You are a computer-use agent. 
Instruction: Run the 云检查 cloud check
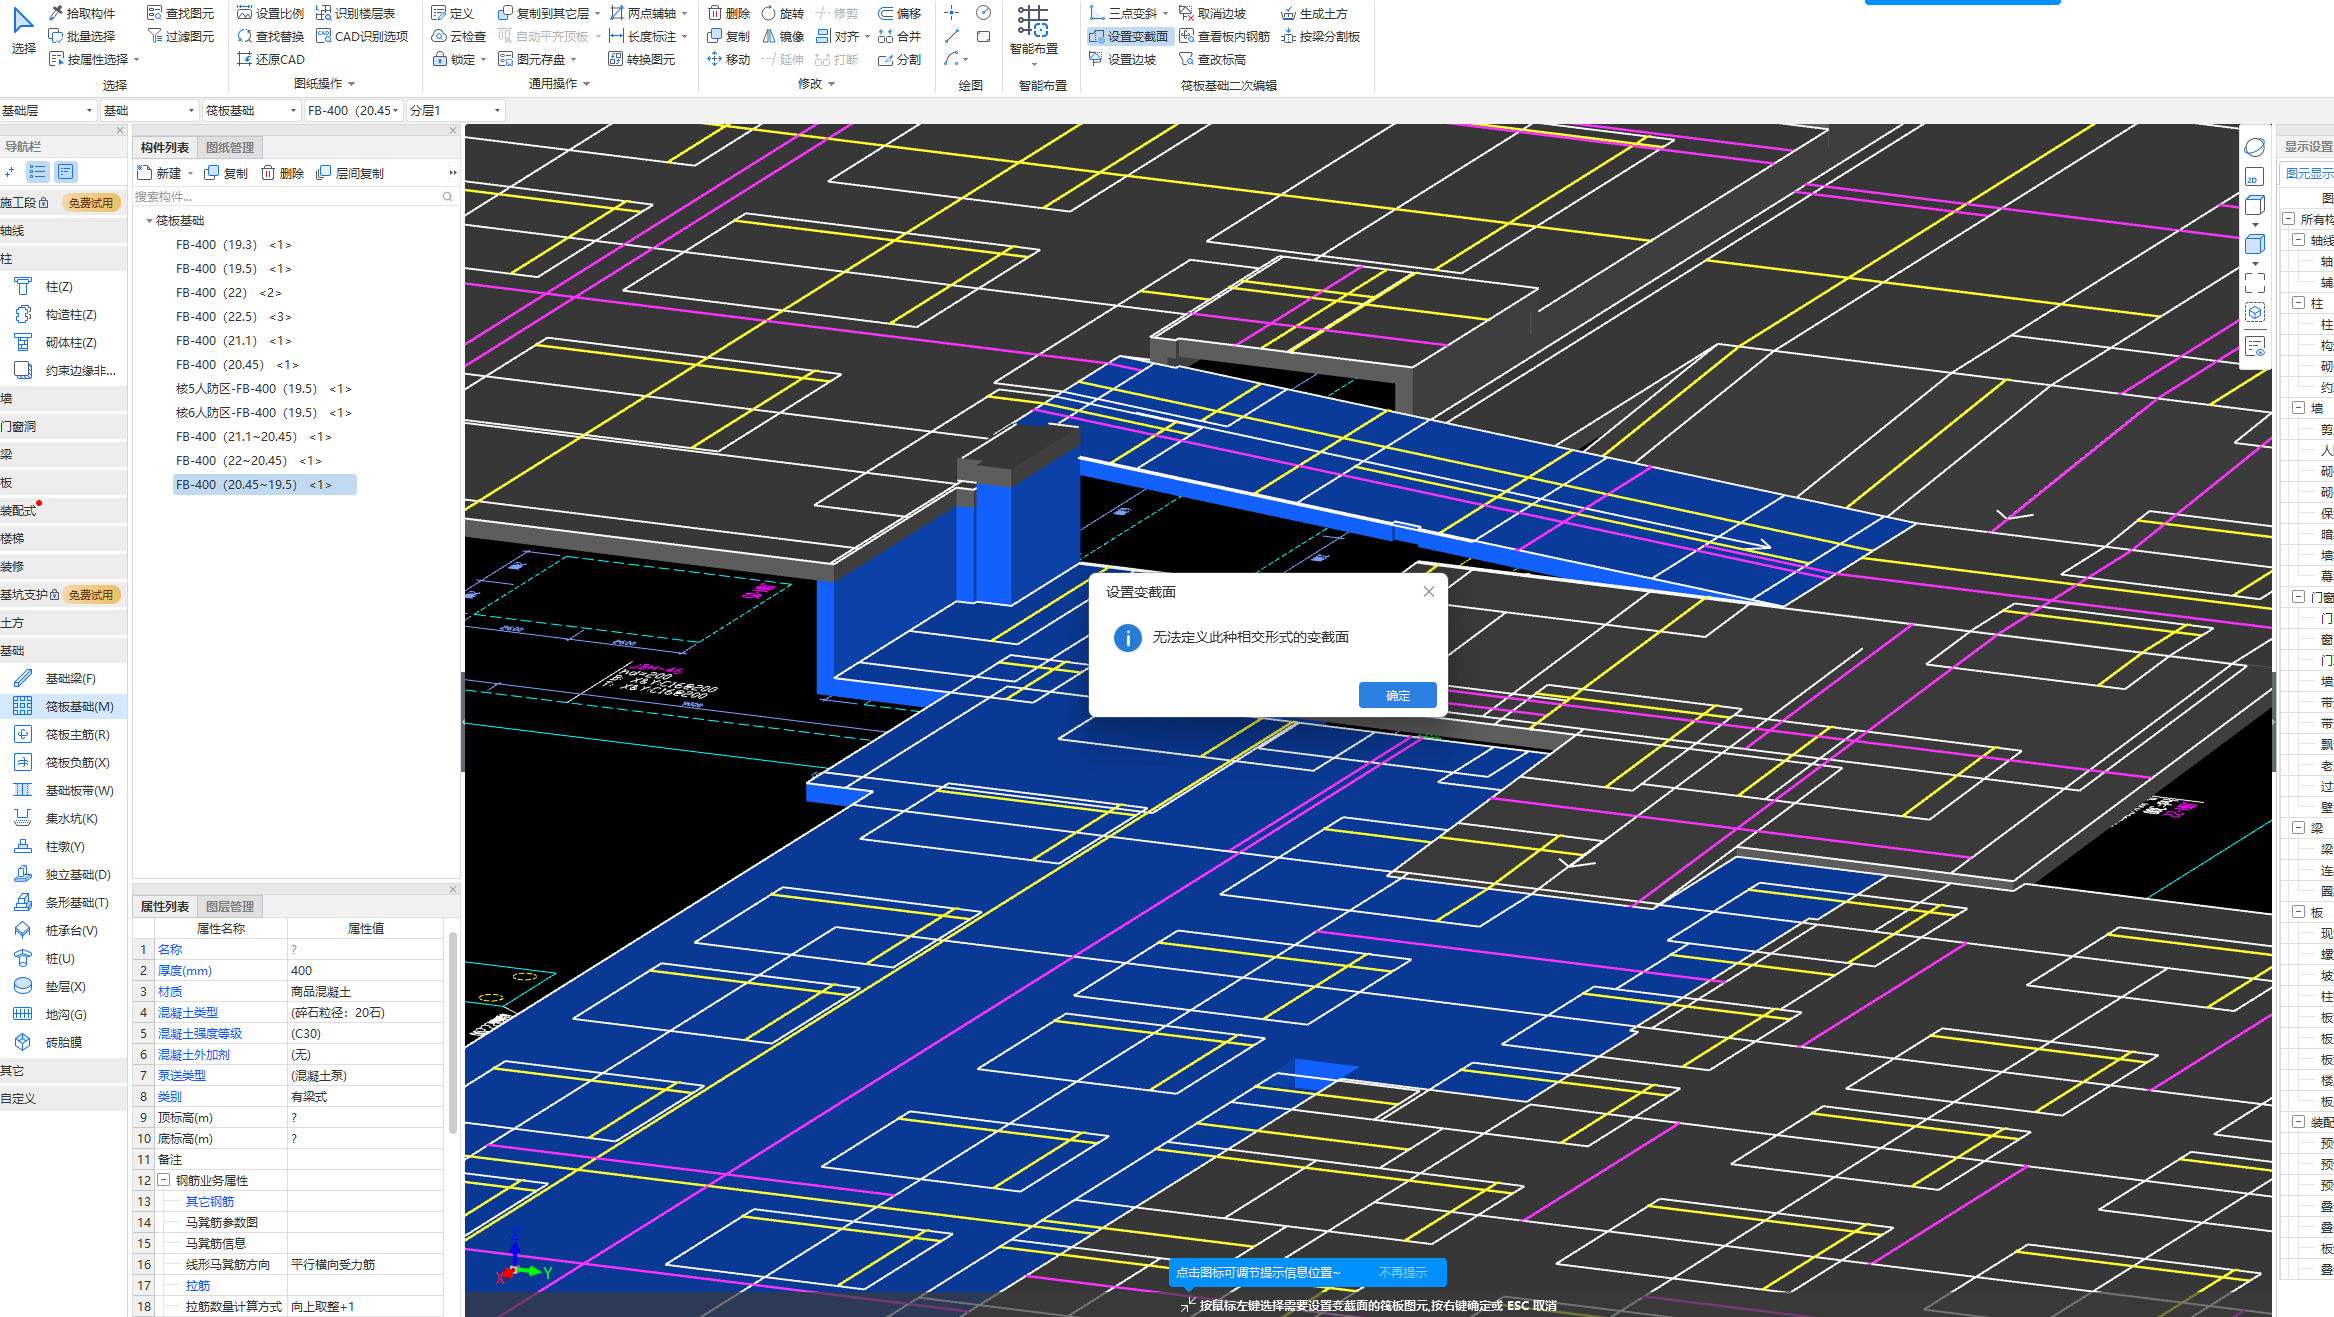(x=458, y=36)
